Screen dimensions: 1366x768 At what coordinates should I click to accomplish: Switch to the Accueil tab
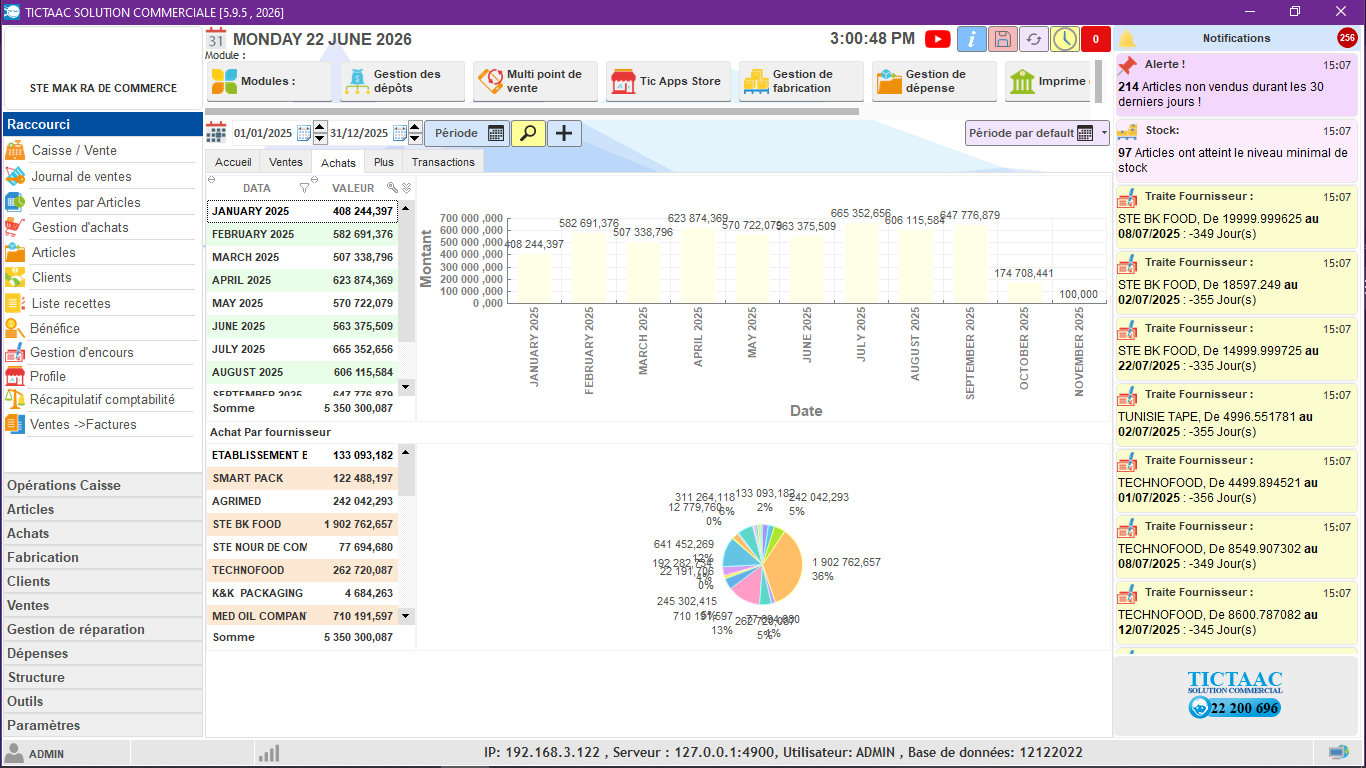coord(233,162)
